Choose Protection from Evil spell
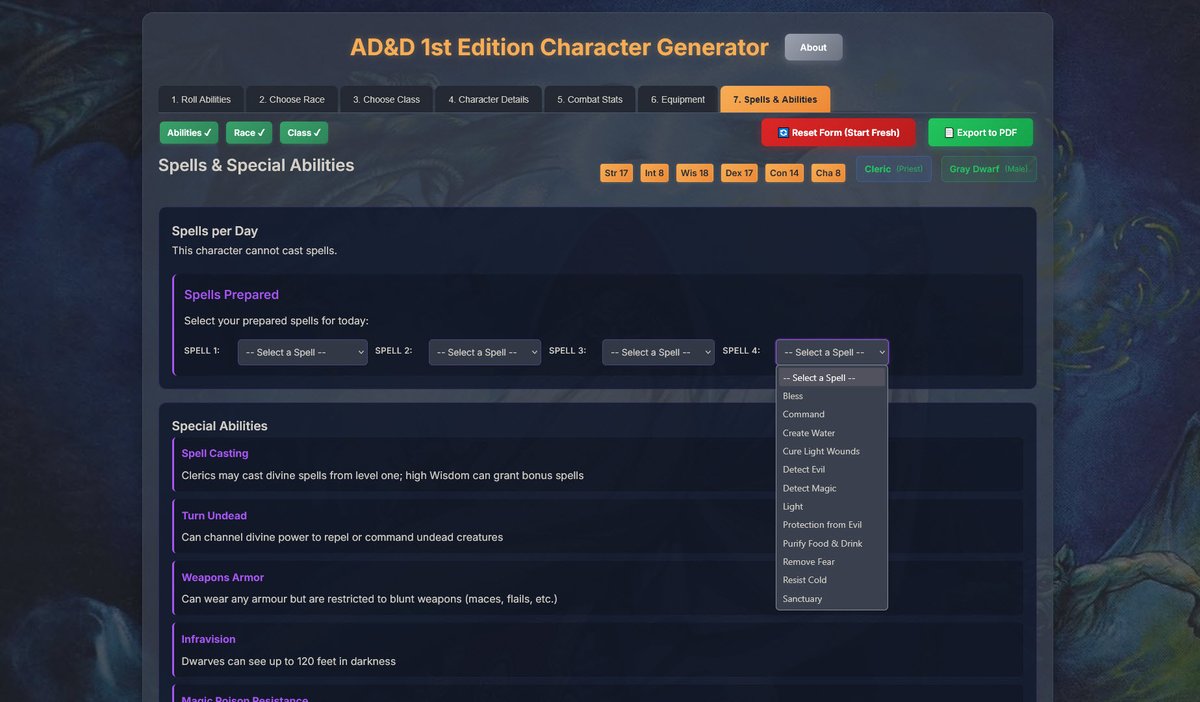Image resolution: width=1200 pixels, height=702 pixels. pyautogui.click(x=832, y=524)
